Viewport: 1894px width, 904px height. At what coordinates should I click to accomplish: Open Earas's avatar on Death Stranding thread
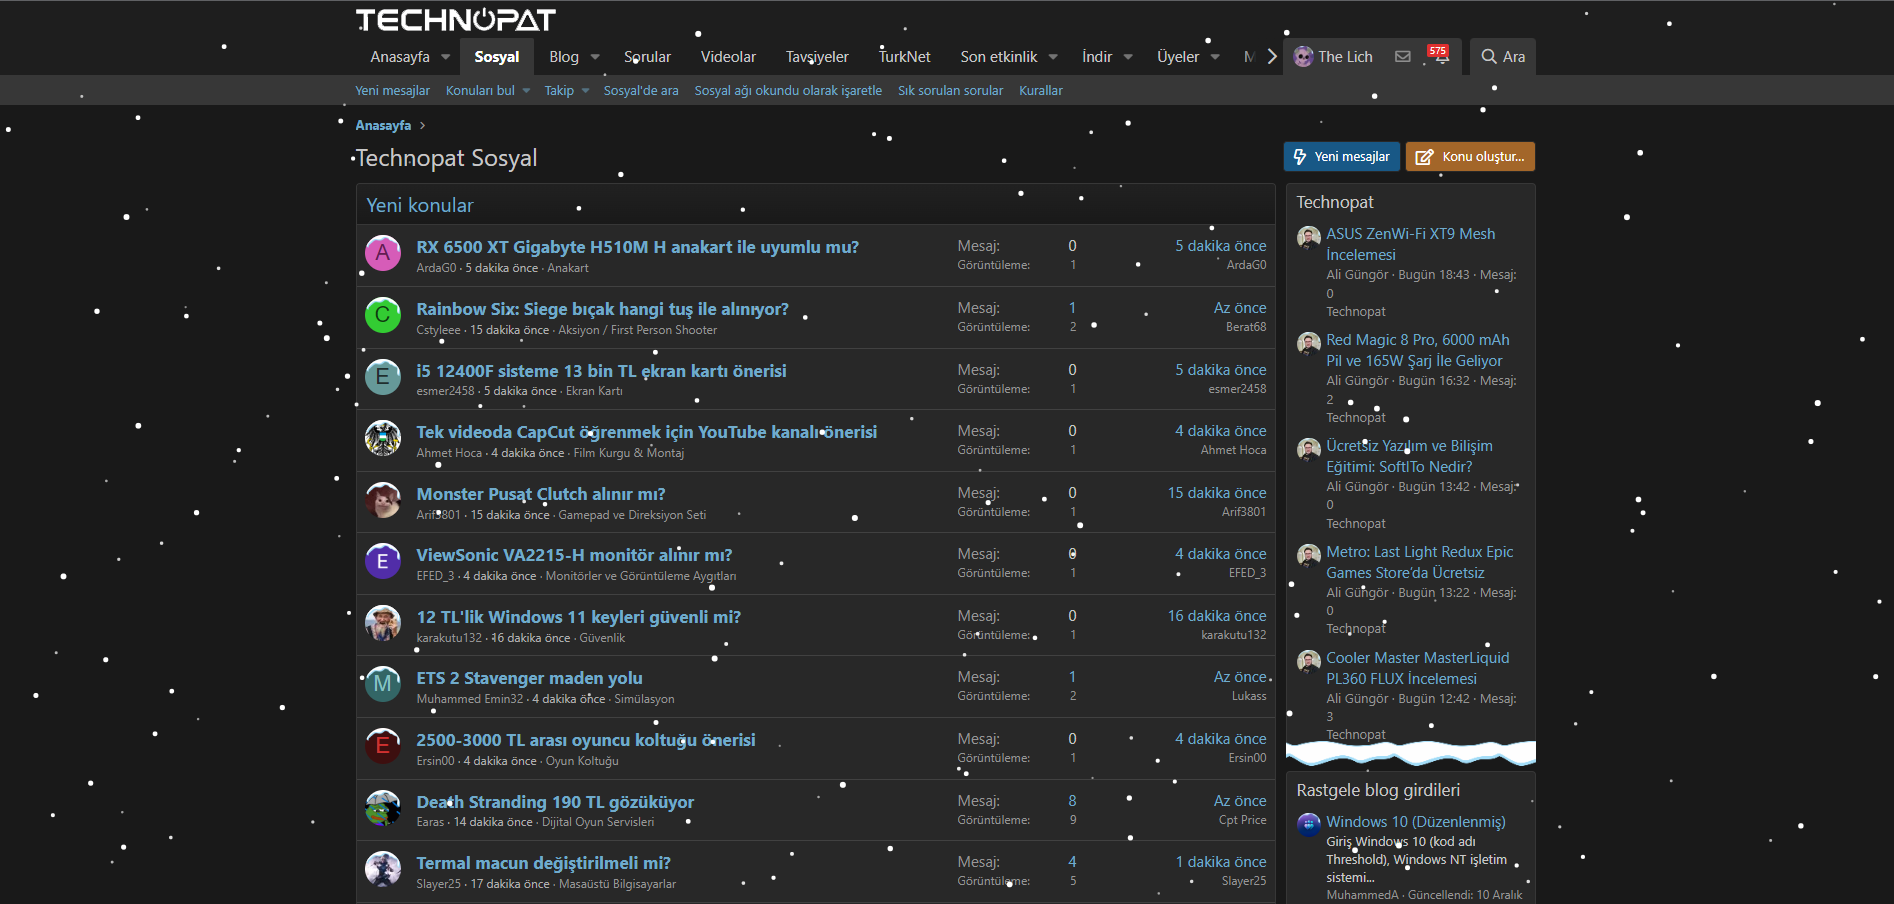pos(382,808)
